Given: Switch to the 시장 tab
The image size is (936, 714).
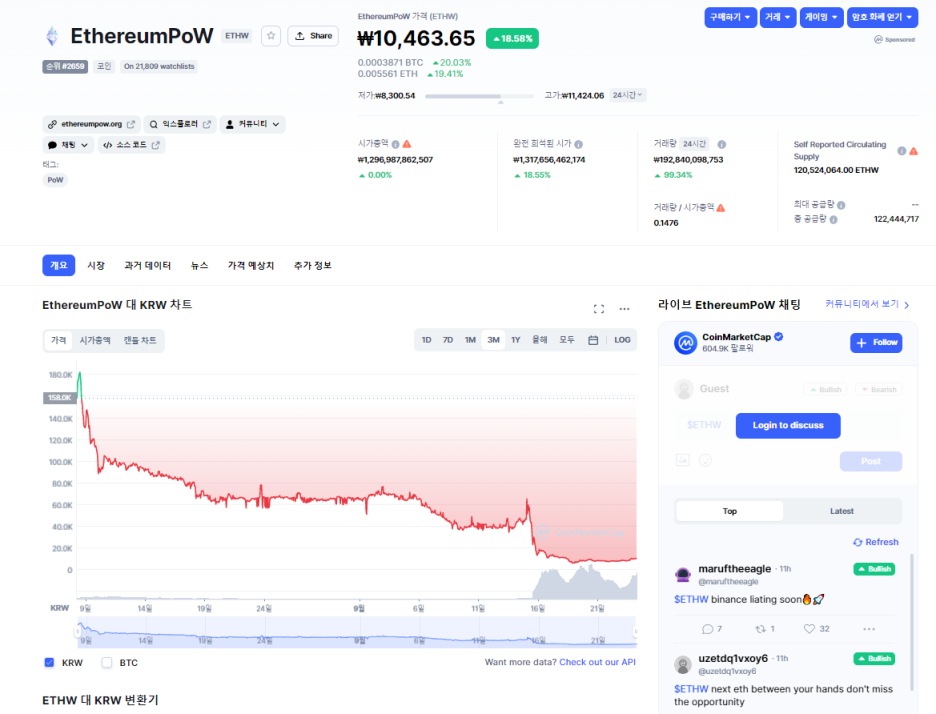Looking at the screenshot, I should pyautogui.click(x=96, y=265).
